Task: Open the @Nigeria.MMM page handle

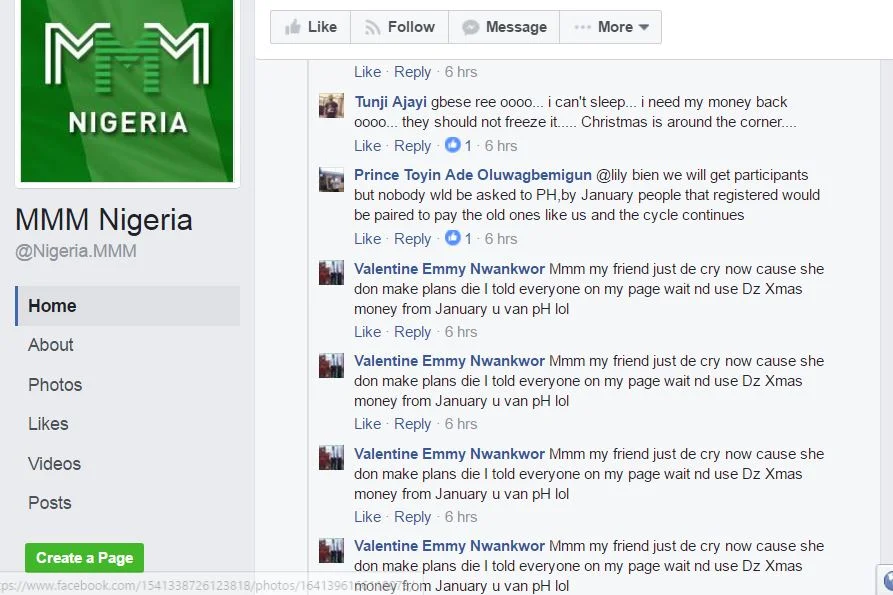Action: point(76,252)
